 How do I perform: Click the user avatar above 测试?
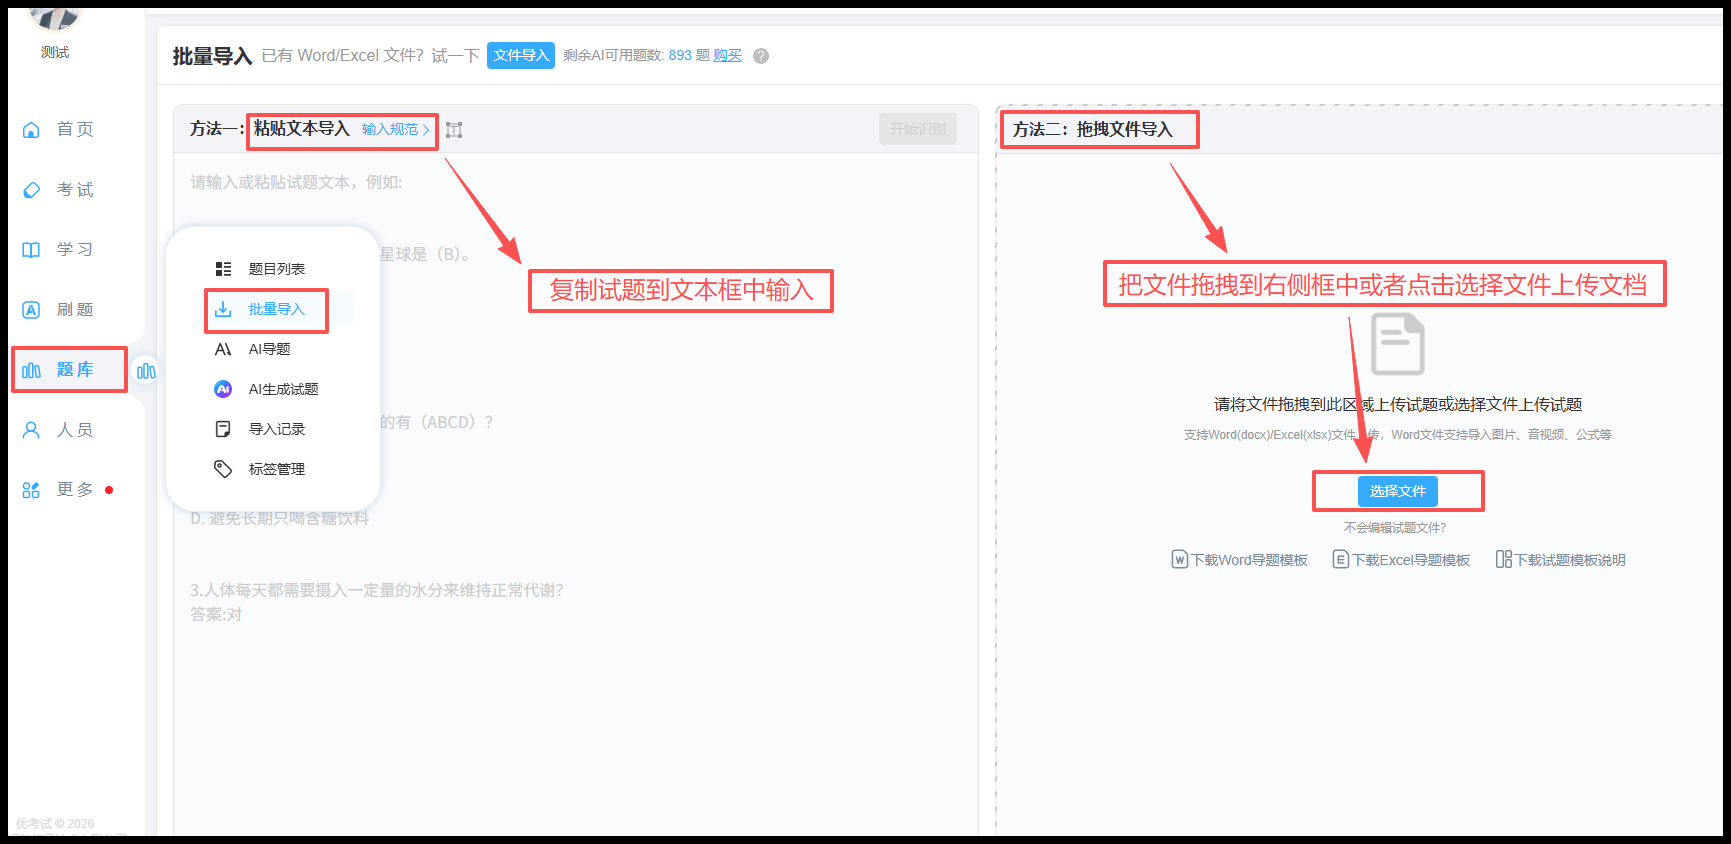(x=54, y=18)
